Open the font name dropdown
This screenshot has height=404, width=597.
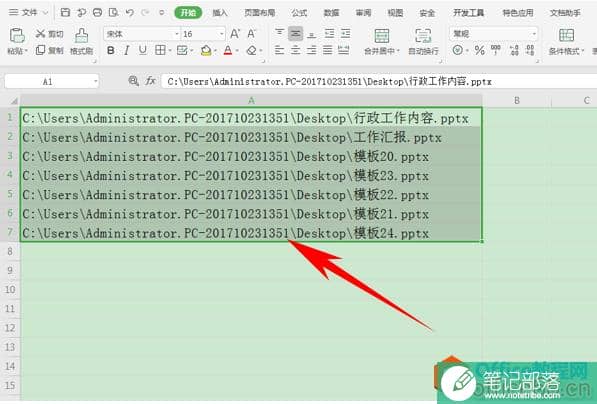[177, 34]
